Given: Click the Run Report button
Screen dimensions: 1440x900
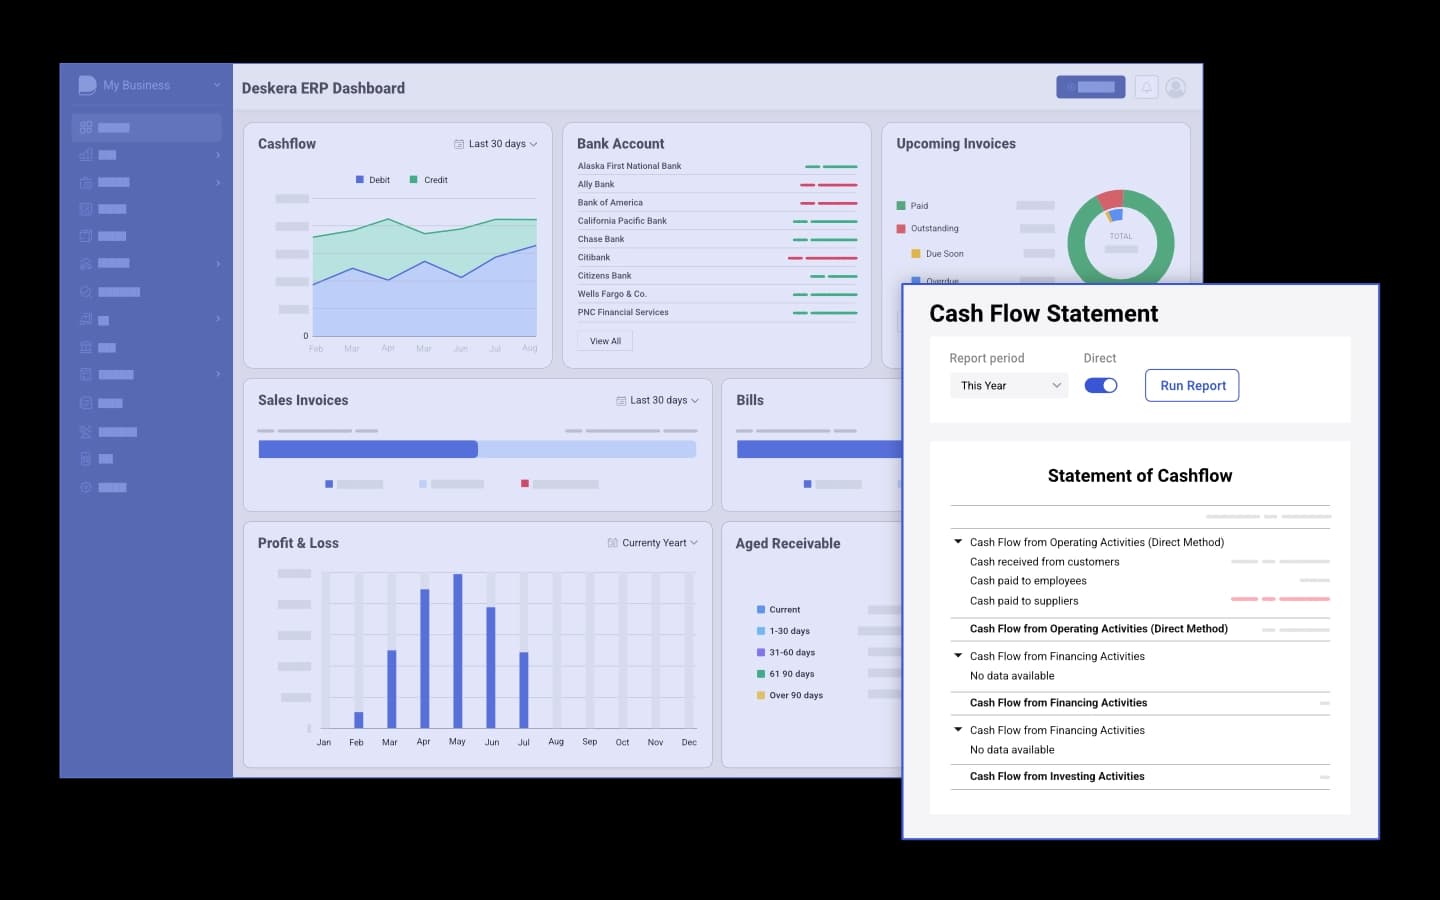Looking at the screenshot, I should pos(1191,386).
